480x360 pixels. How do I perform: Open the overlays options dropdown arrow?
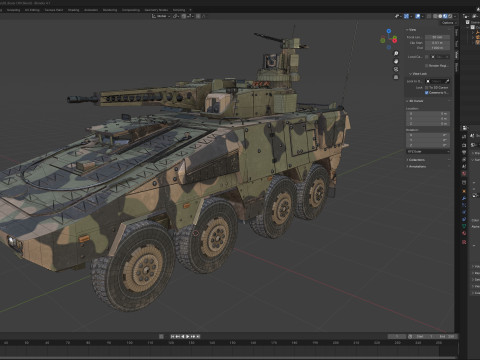point(422,16)
